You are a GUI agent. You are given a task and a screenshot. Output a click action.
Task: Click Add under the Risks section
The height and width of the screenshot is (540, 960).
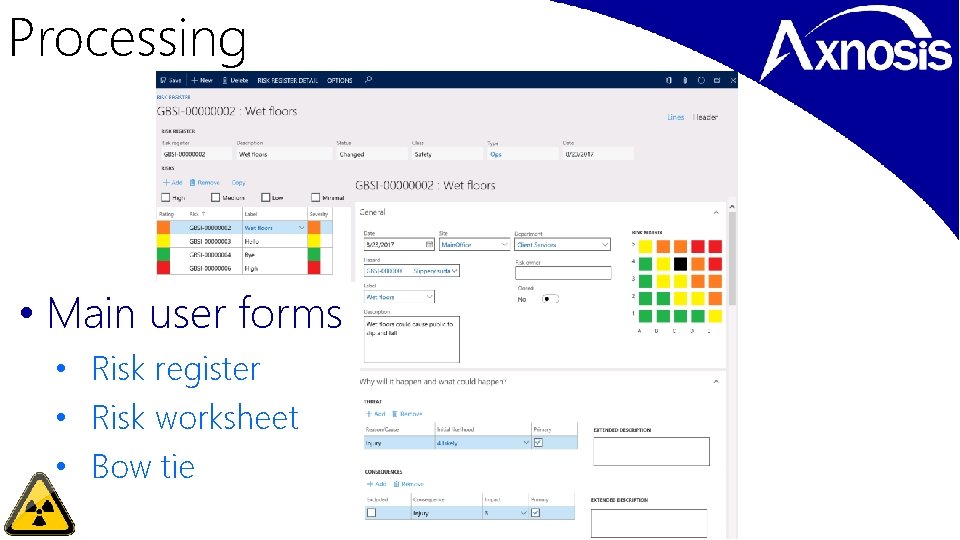[x=173, y=182]
